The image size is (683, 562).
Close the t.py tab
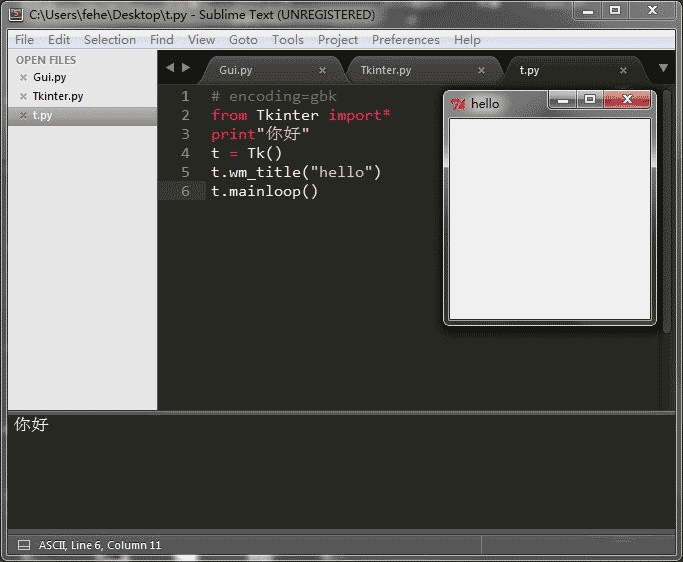623,70
